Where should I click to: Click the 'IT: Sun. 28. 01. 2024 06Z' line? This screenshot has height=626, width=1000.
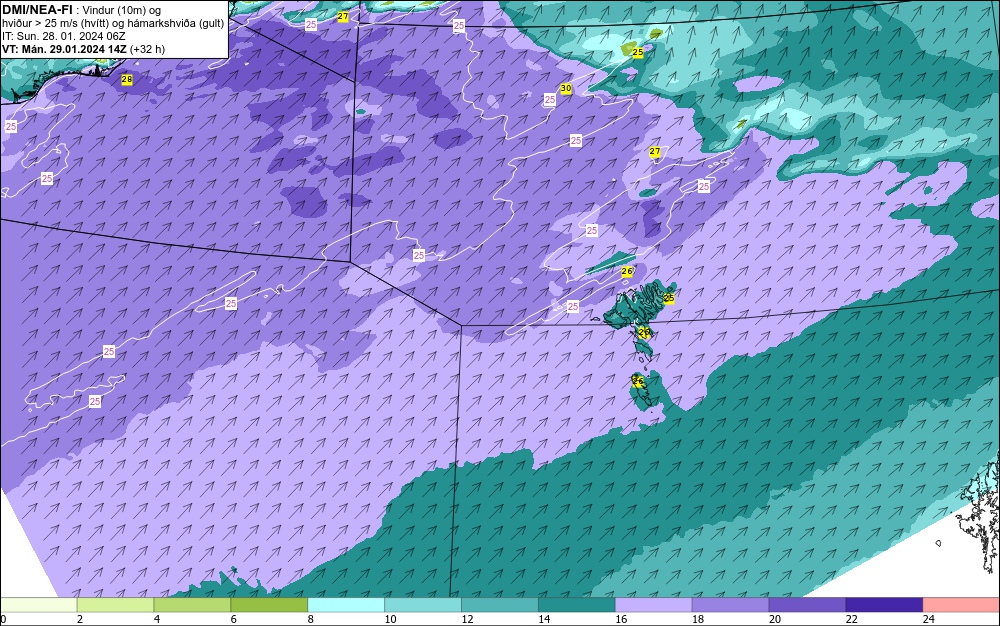(x=64, y=36)
